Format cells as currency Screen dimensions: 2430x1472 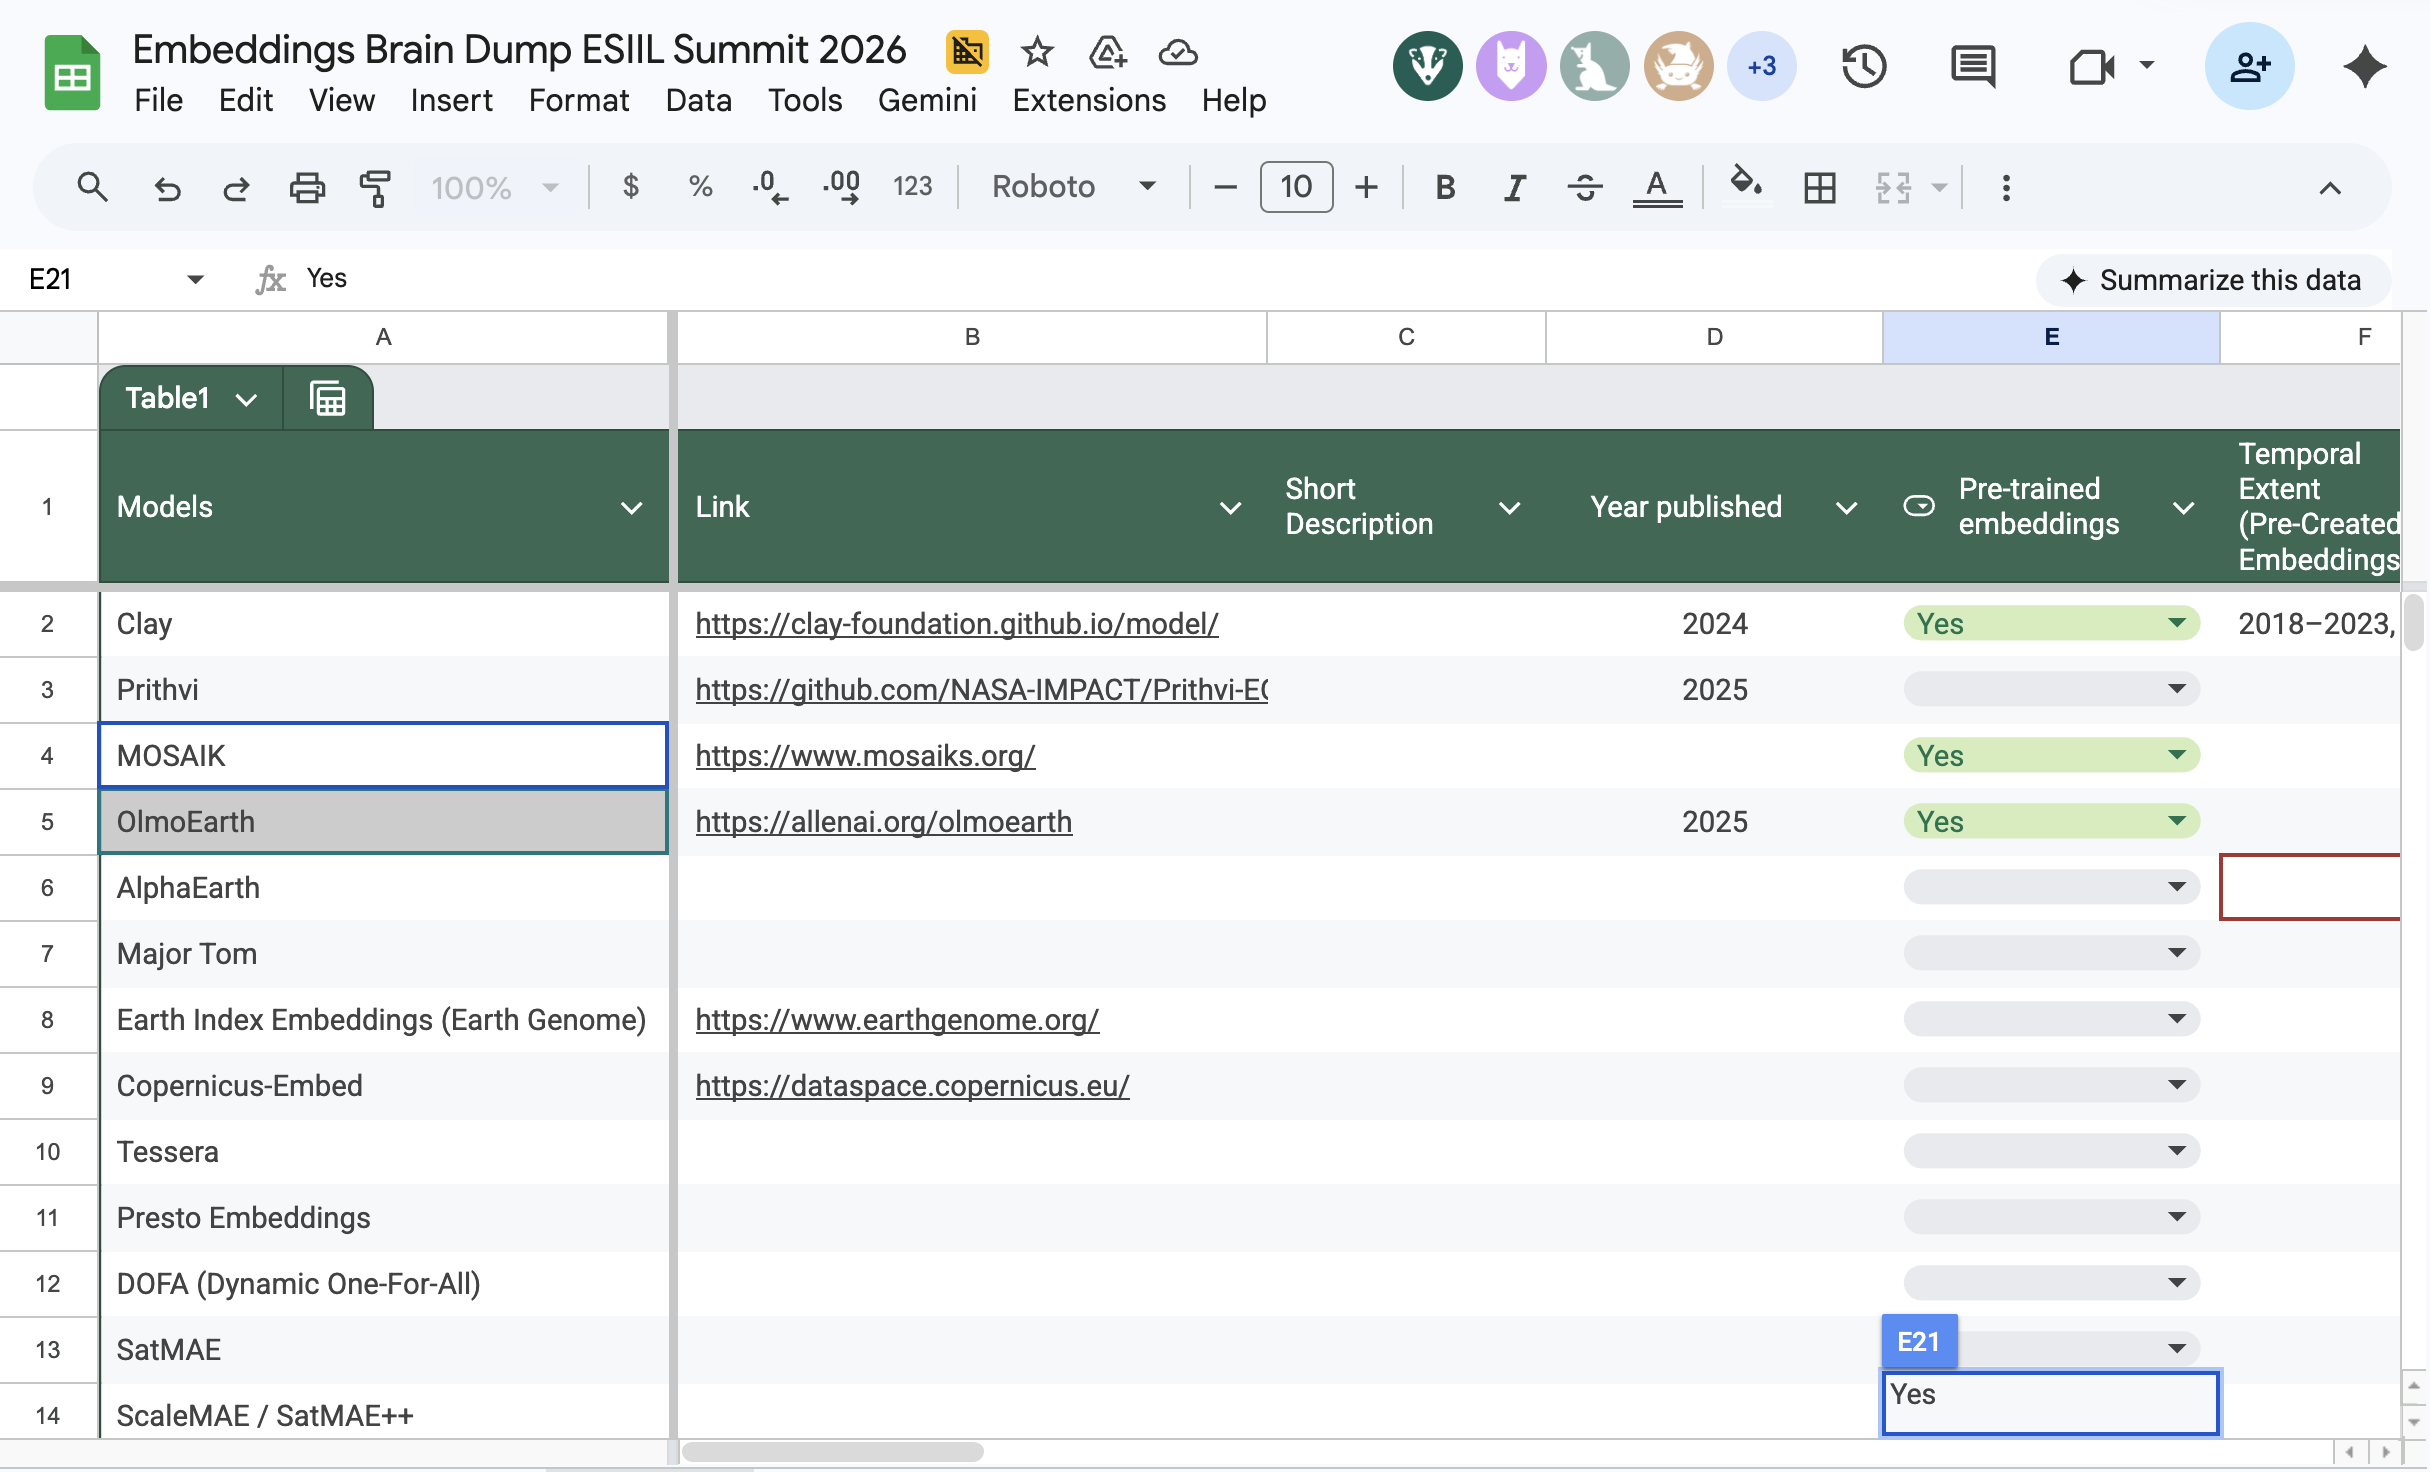630,187
